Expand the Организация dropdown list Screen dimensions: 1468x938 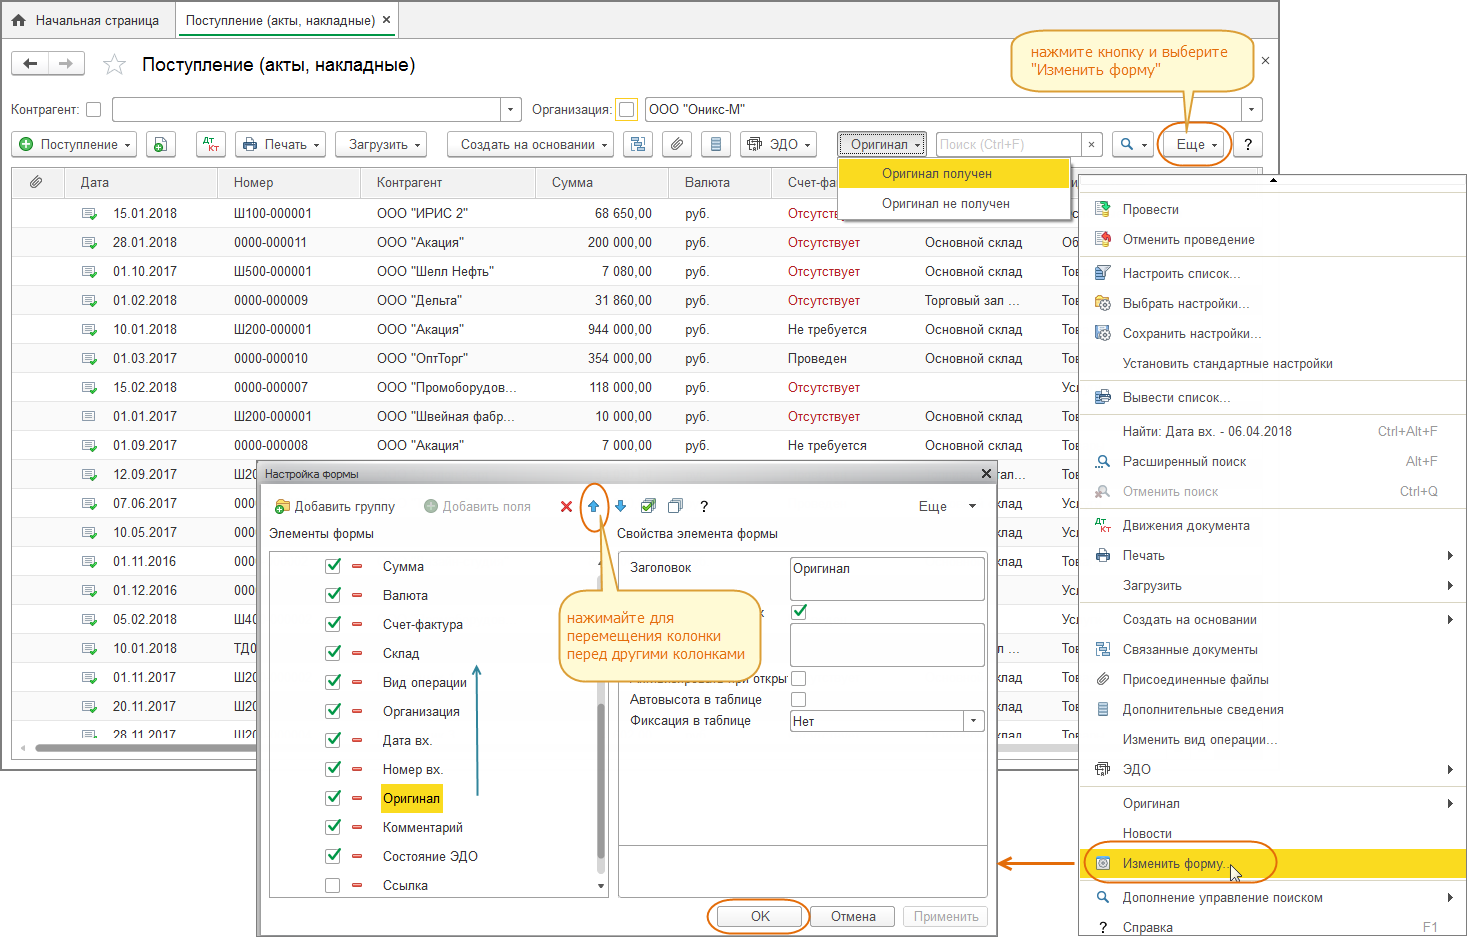1251,110
